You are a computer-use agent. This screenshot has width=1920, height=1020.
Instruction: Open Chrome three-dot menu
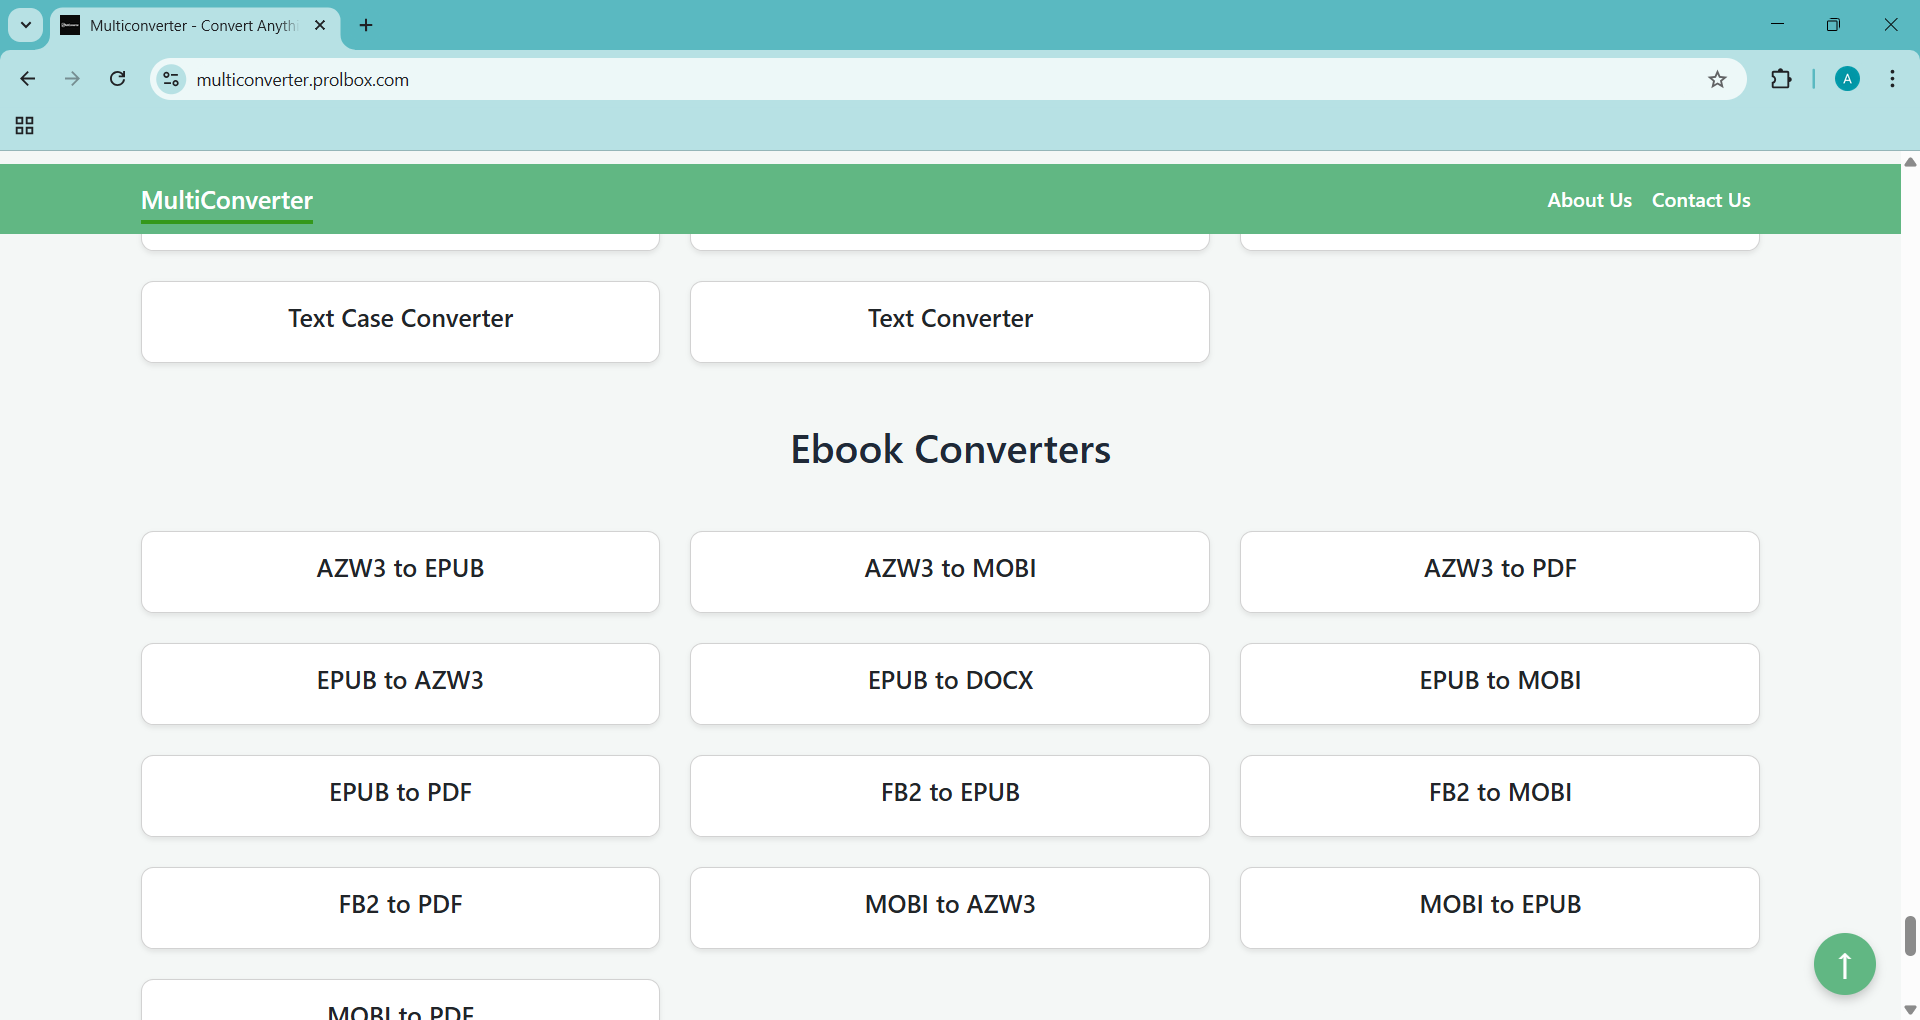click(1893, 80)
